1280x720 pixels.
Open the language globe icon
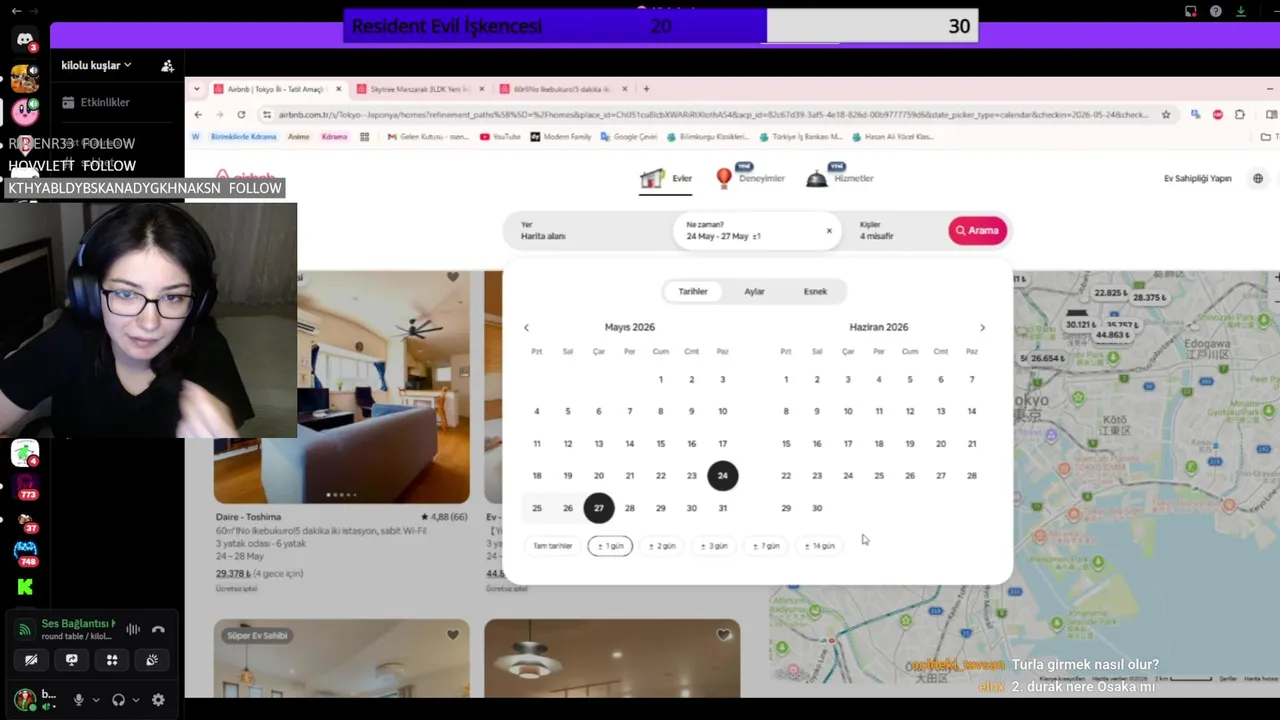(1258, 179)
